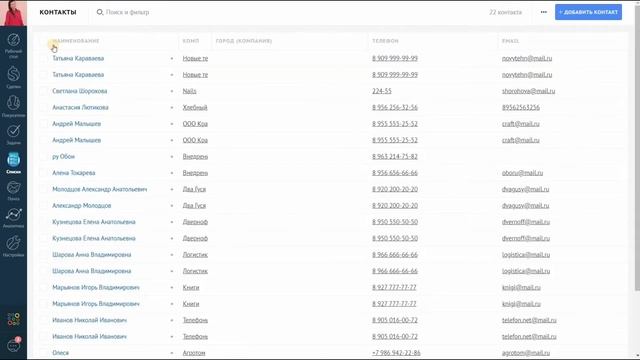Open the user profile avatar
The image size is (640, 360).
pos(13,13)
